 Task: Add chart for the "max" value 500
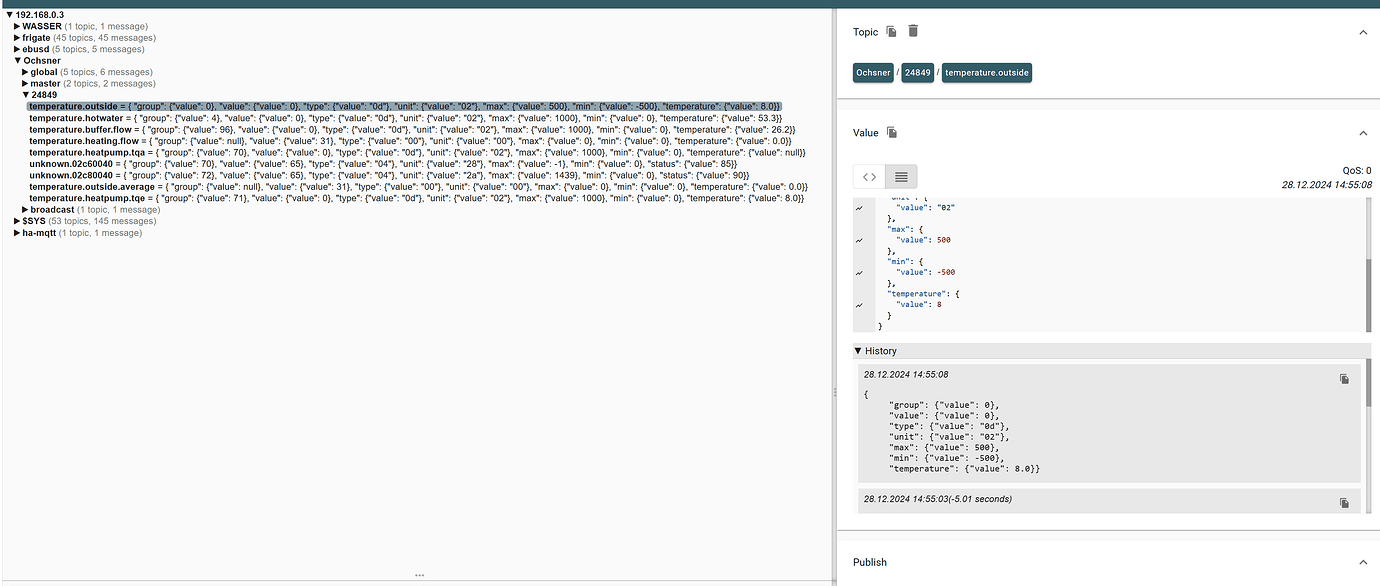click(x=859, y=240)
